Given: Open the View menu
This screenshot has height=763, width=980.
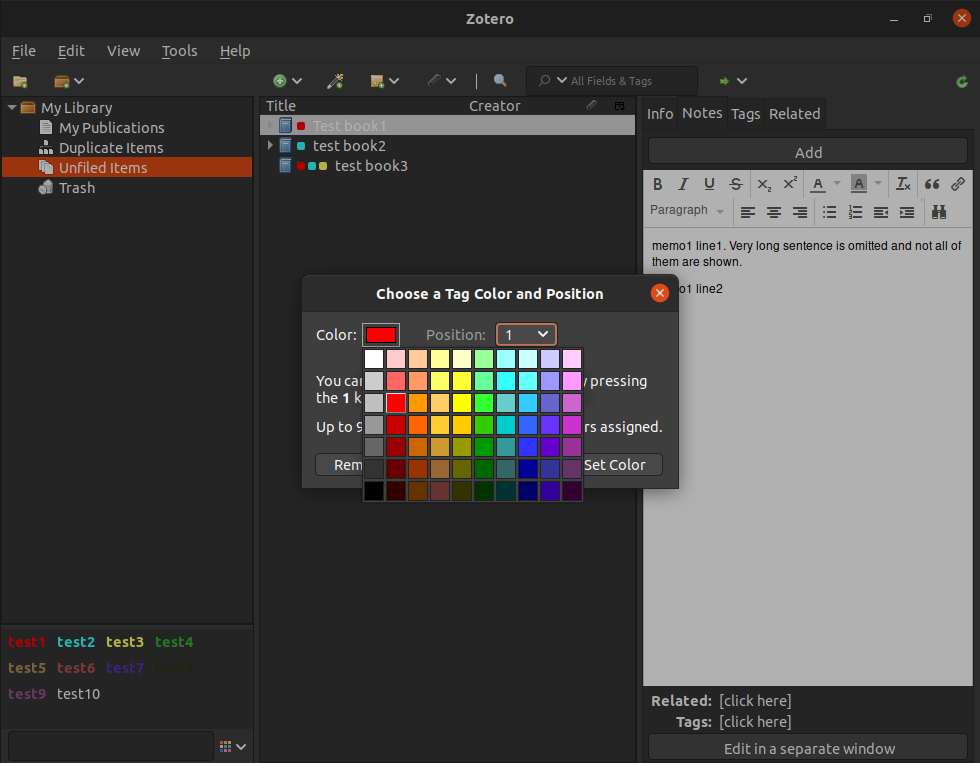Looking at the screenshot, I should pos(123,51).
